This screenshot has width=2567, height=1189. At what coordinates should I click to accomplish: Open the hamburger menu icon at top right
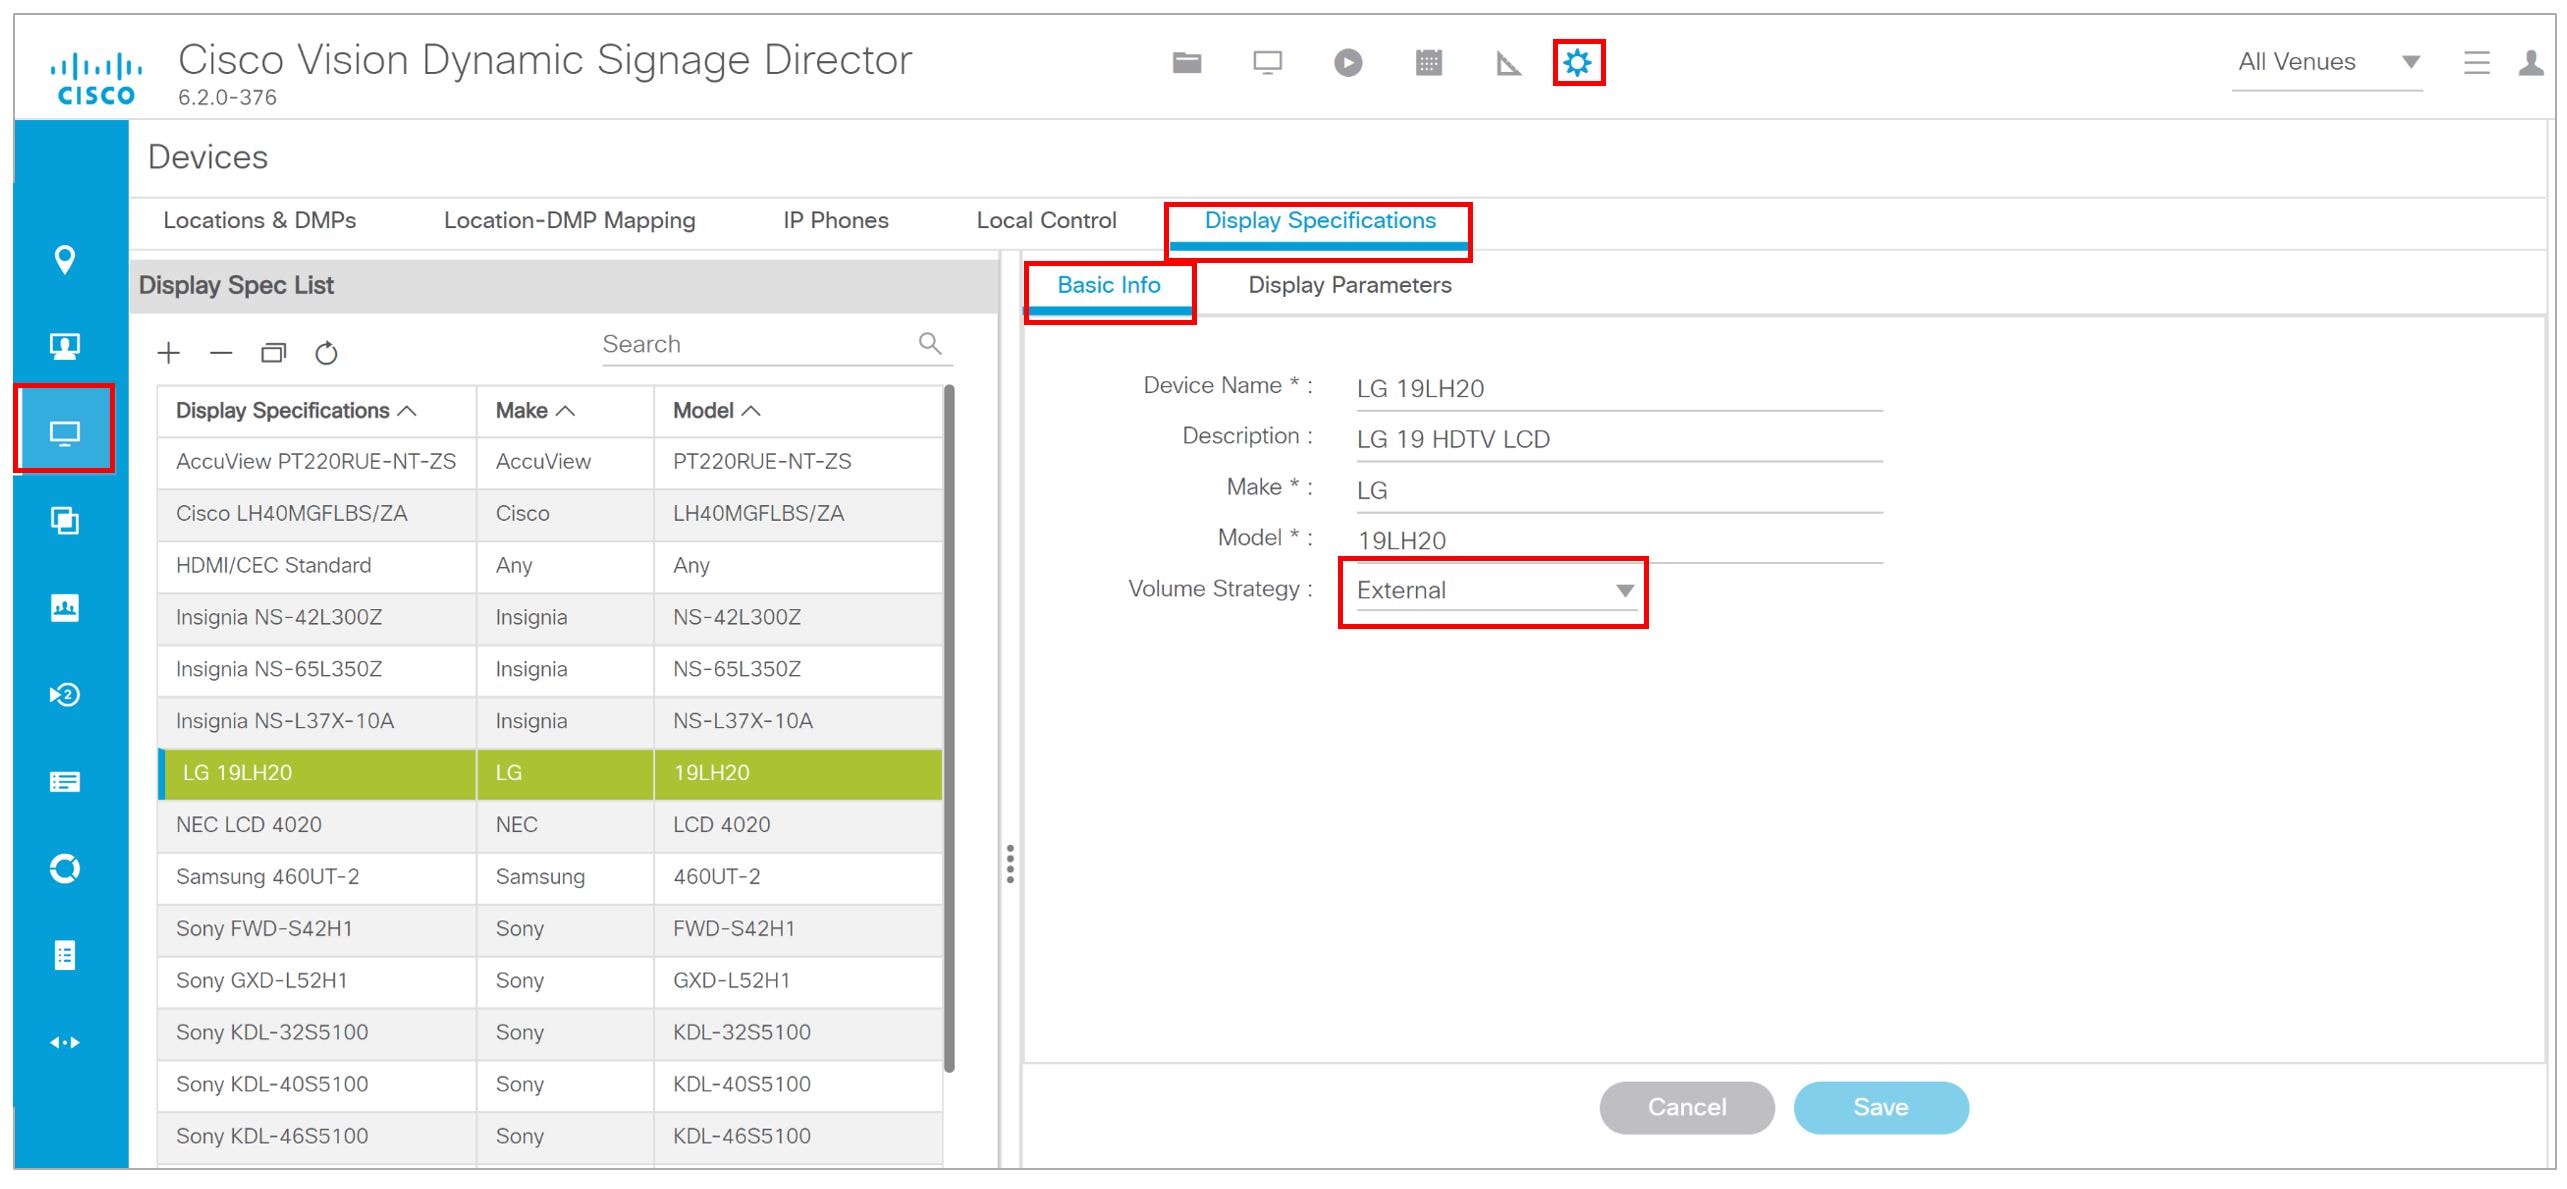point(2476,63)
